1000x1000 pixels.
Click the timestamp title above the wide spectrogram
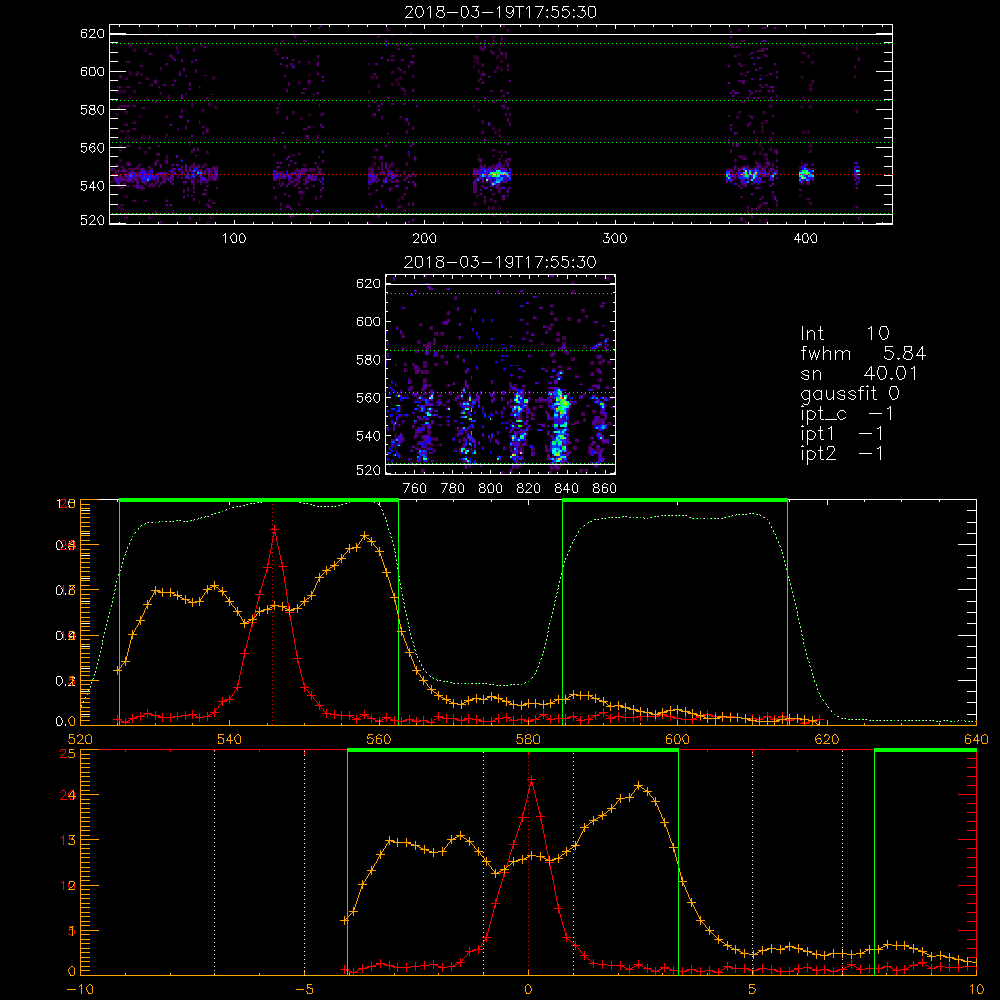pyautogui.click(x=500, y=12)
